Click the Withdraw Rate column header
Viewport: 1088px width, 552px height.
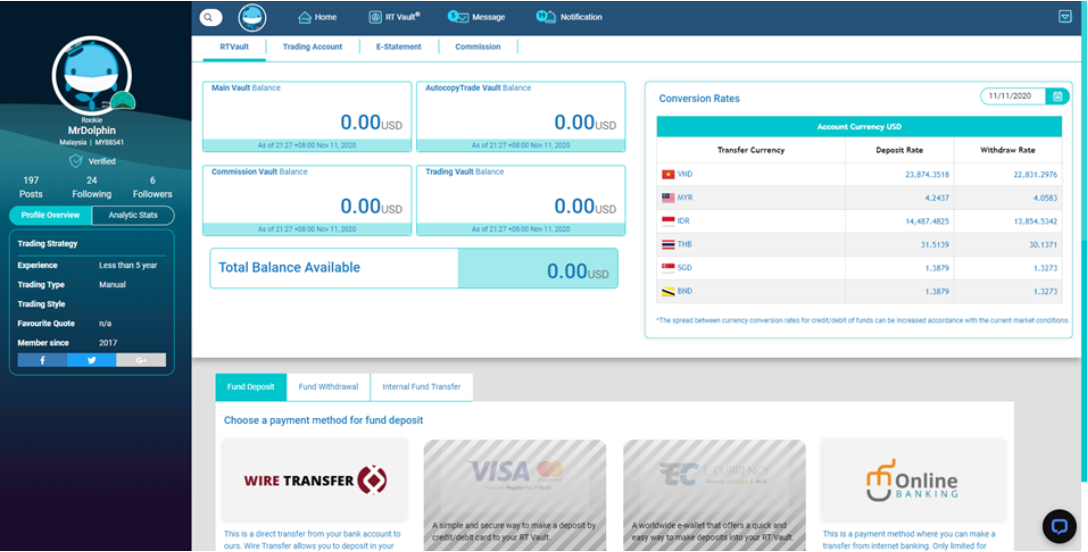click(x=1008, y=150)
